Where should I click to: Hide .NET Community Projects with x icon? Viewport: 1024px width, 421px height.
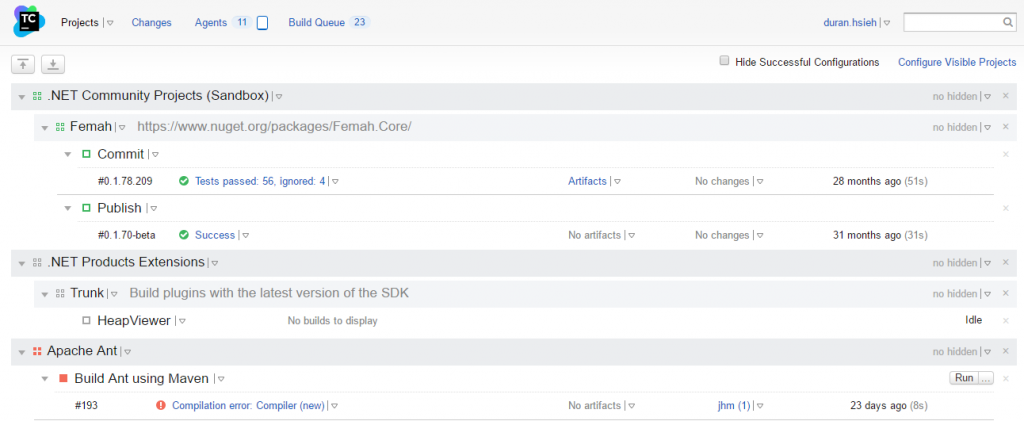click(x=1006, y=96)
